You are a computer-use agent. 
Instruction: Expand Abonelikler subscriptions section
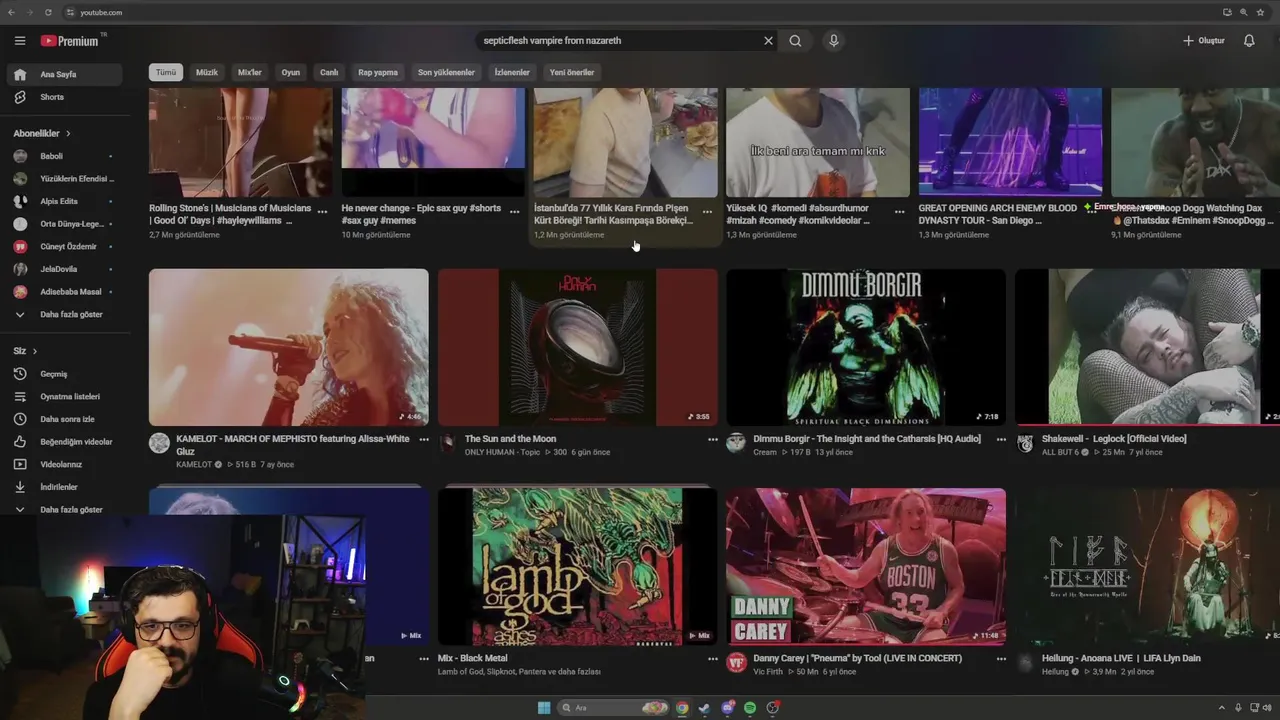pos(42,133)
